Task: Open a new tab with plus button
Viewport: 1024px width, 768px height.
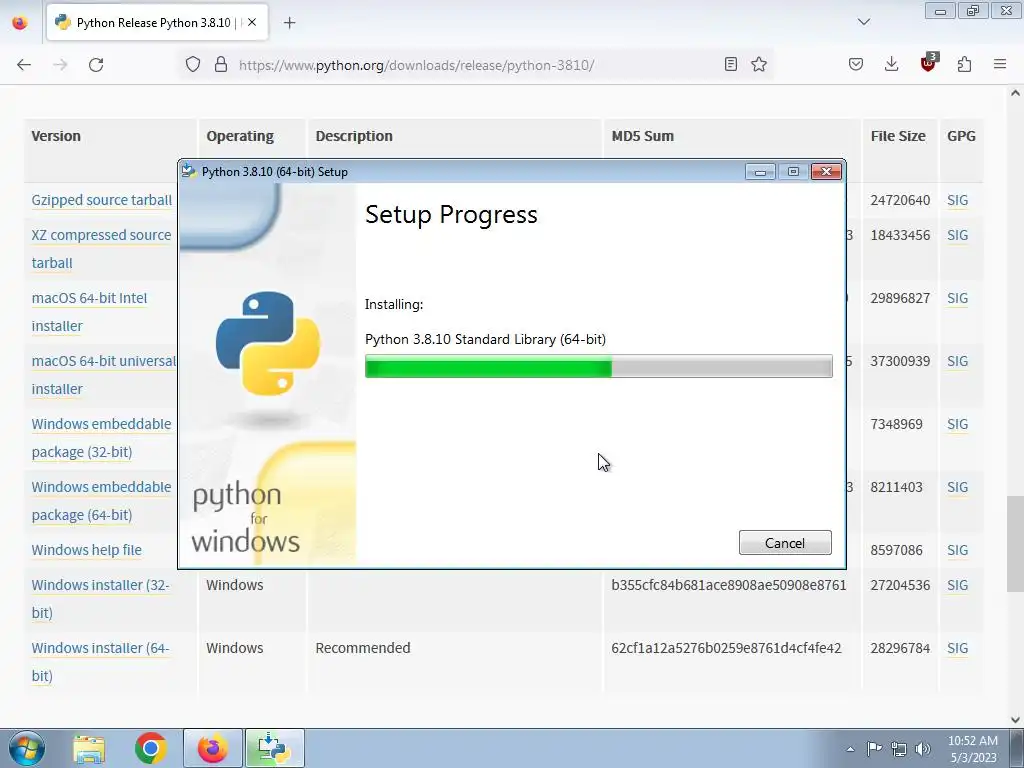Action: click(289, 23)
